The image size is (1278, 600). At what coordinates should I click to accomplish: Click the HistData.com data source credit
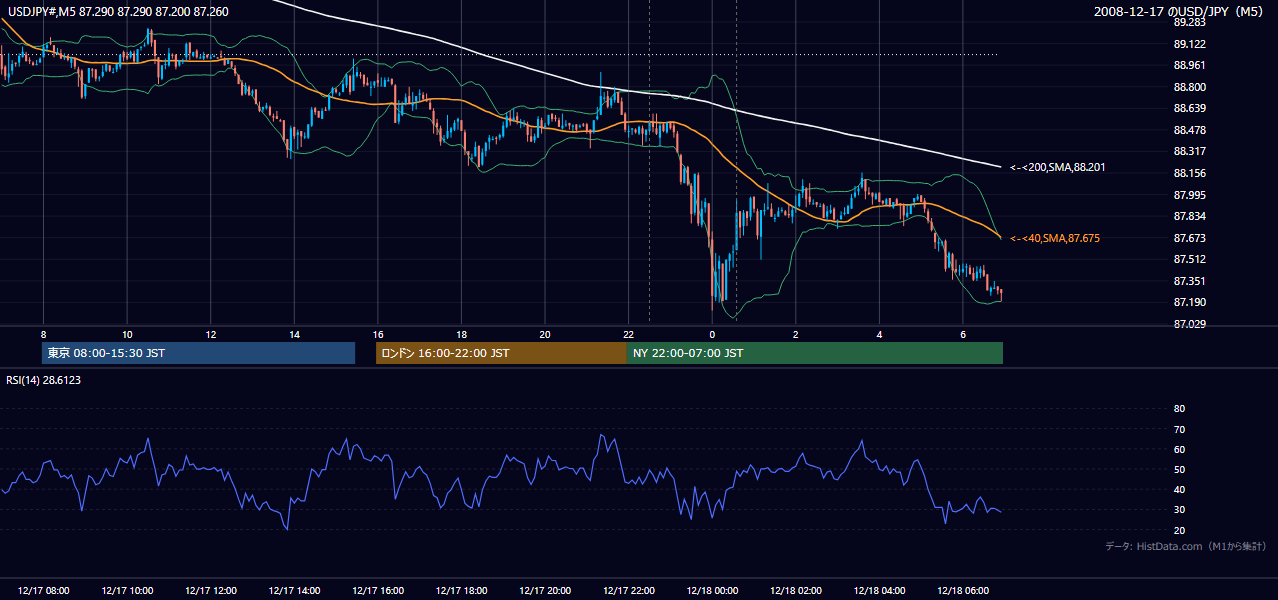pyautogui.click(x=1185, y=546)
